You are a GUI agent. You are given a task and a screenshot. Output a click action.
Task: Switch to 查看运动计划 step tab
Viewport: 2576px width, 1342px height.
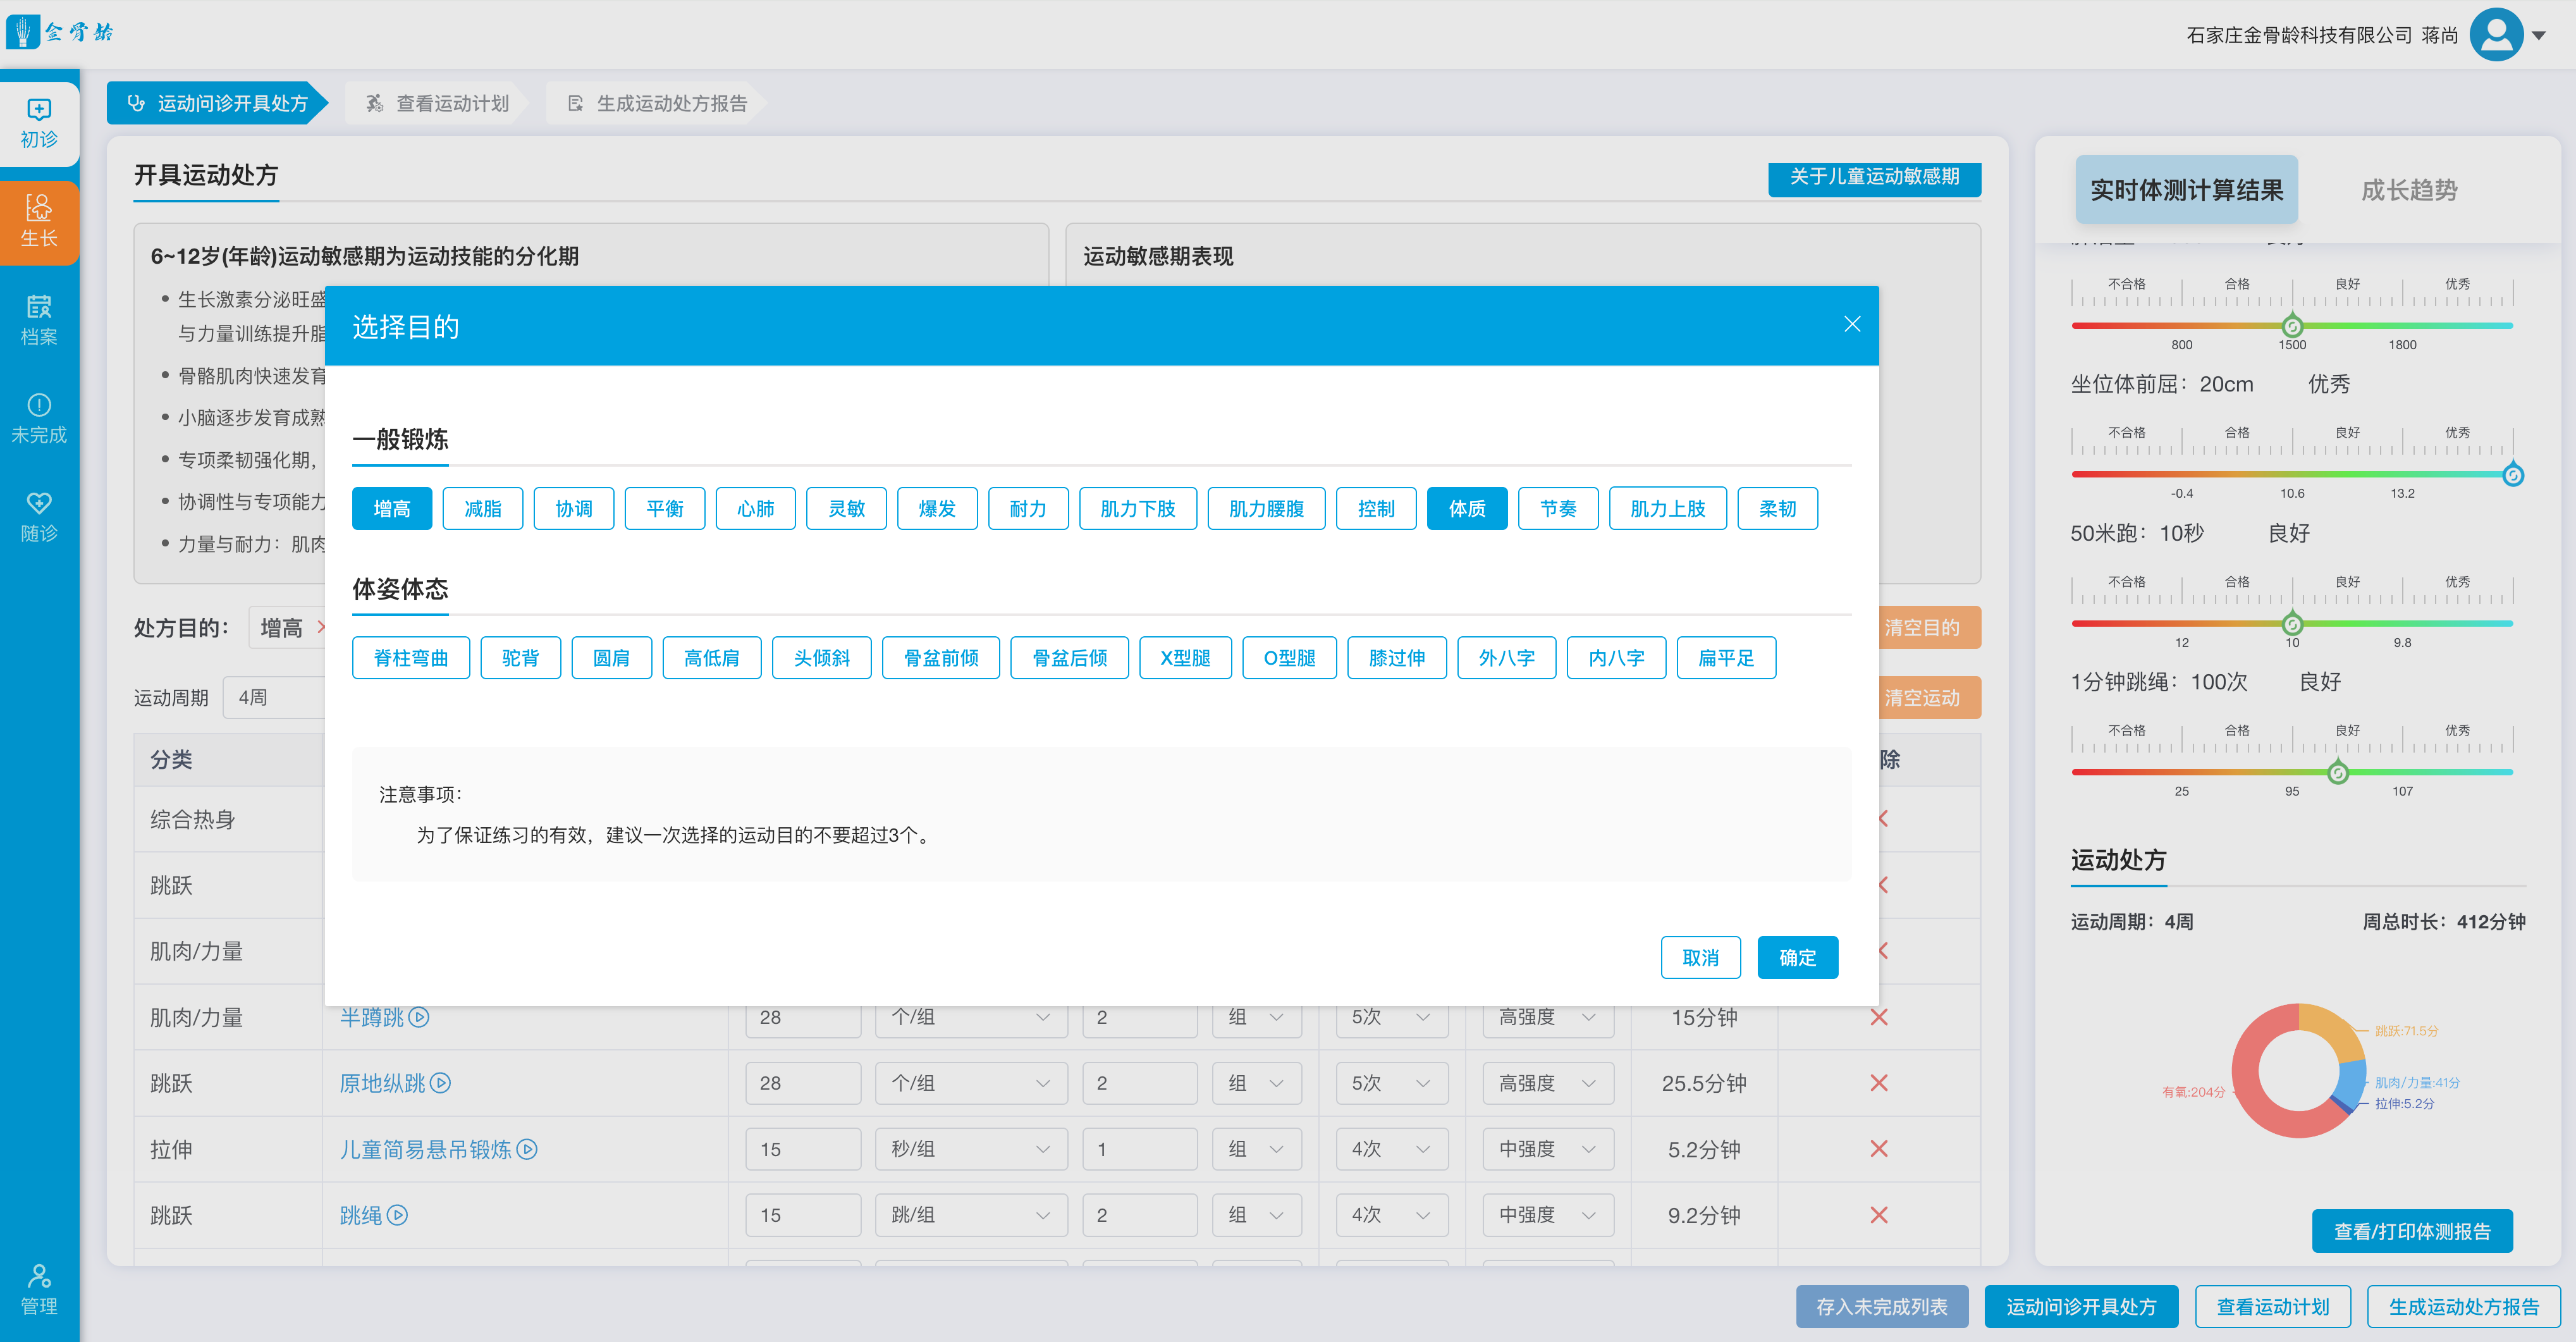(x=437, y=103)
